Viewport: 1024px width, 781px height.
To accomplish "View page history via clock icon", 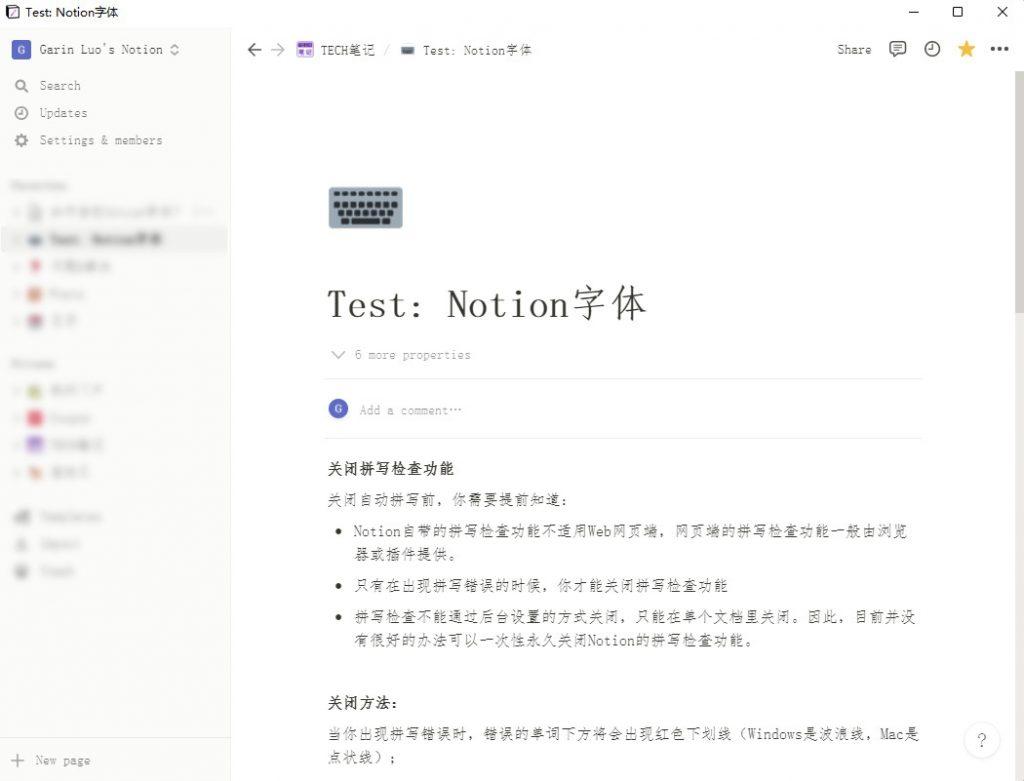I will pyautogui.click(x=932, y=49).
